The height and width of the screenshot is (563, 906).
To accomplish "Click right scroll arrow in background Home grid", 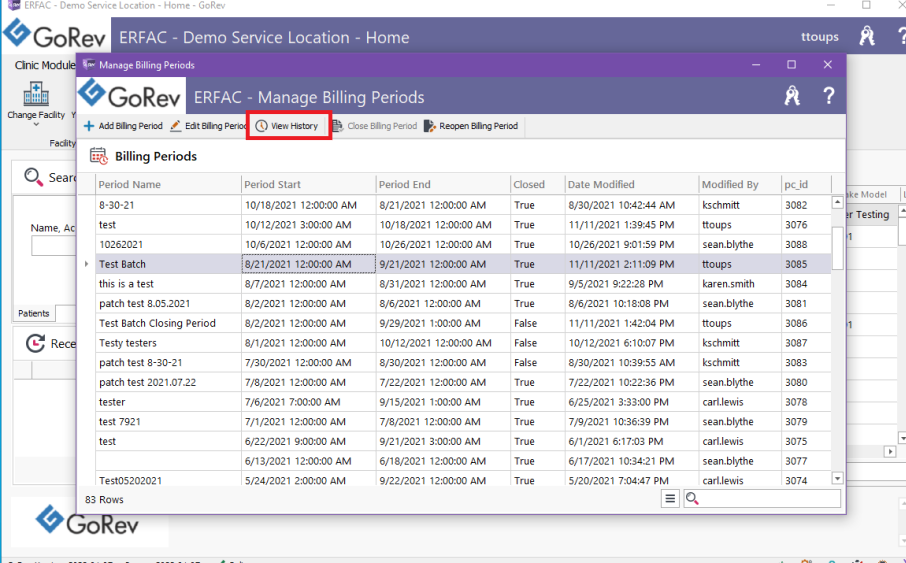I will tap(890, 451).
